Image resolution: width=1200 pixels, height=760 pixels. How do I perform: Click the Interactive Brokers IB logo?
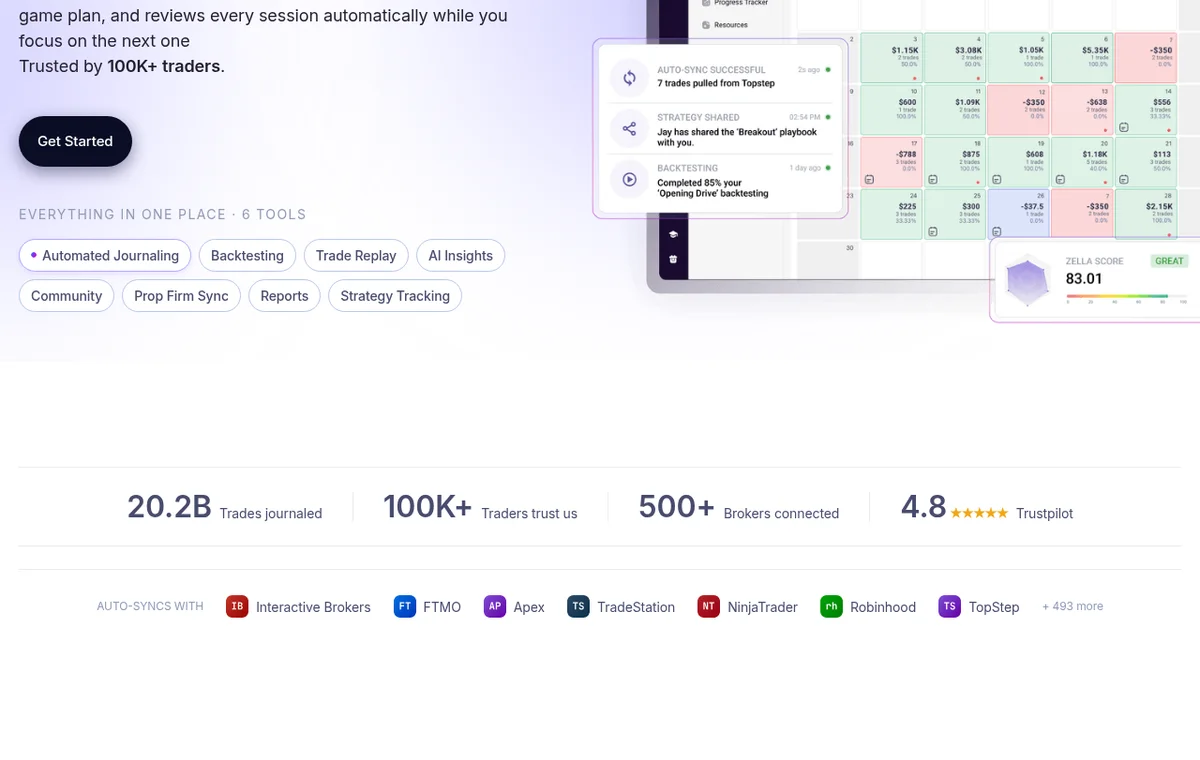coord(237,606)
